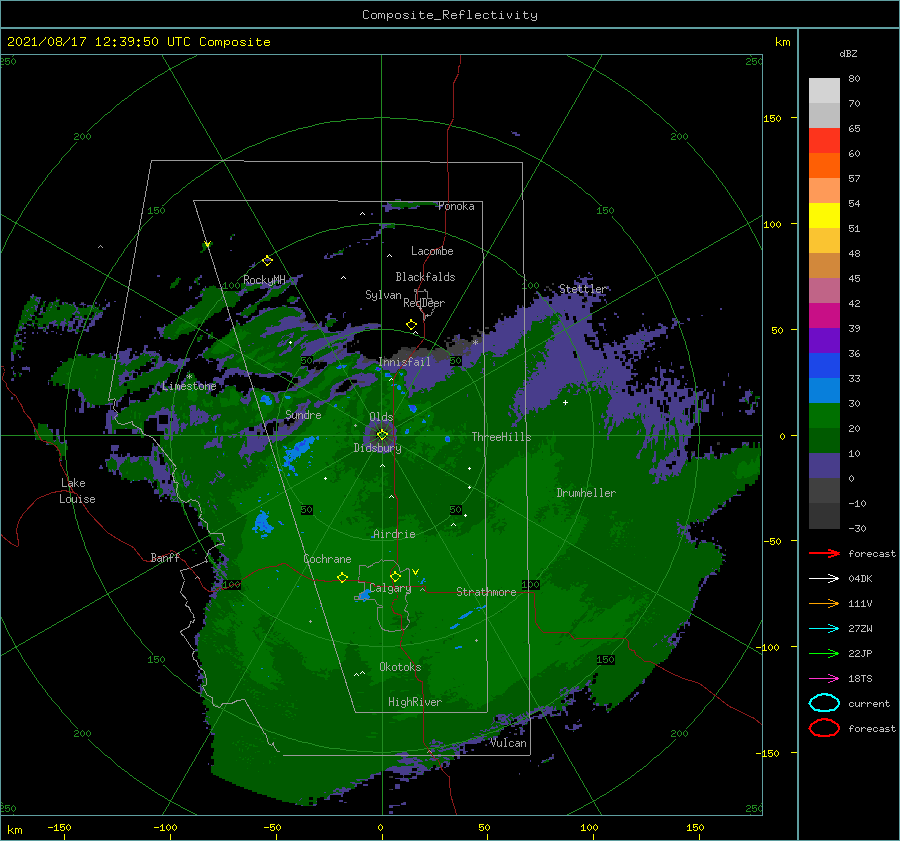Select the green 30 dBZ color swatch
Screen dimensions: 900x841
click(824, 415)
